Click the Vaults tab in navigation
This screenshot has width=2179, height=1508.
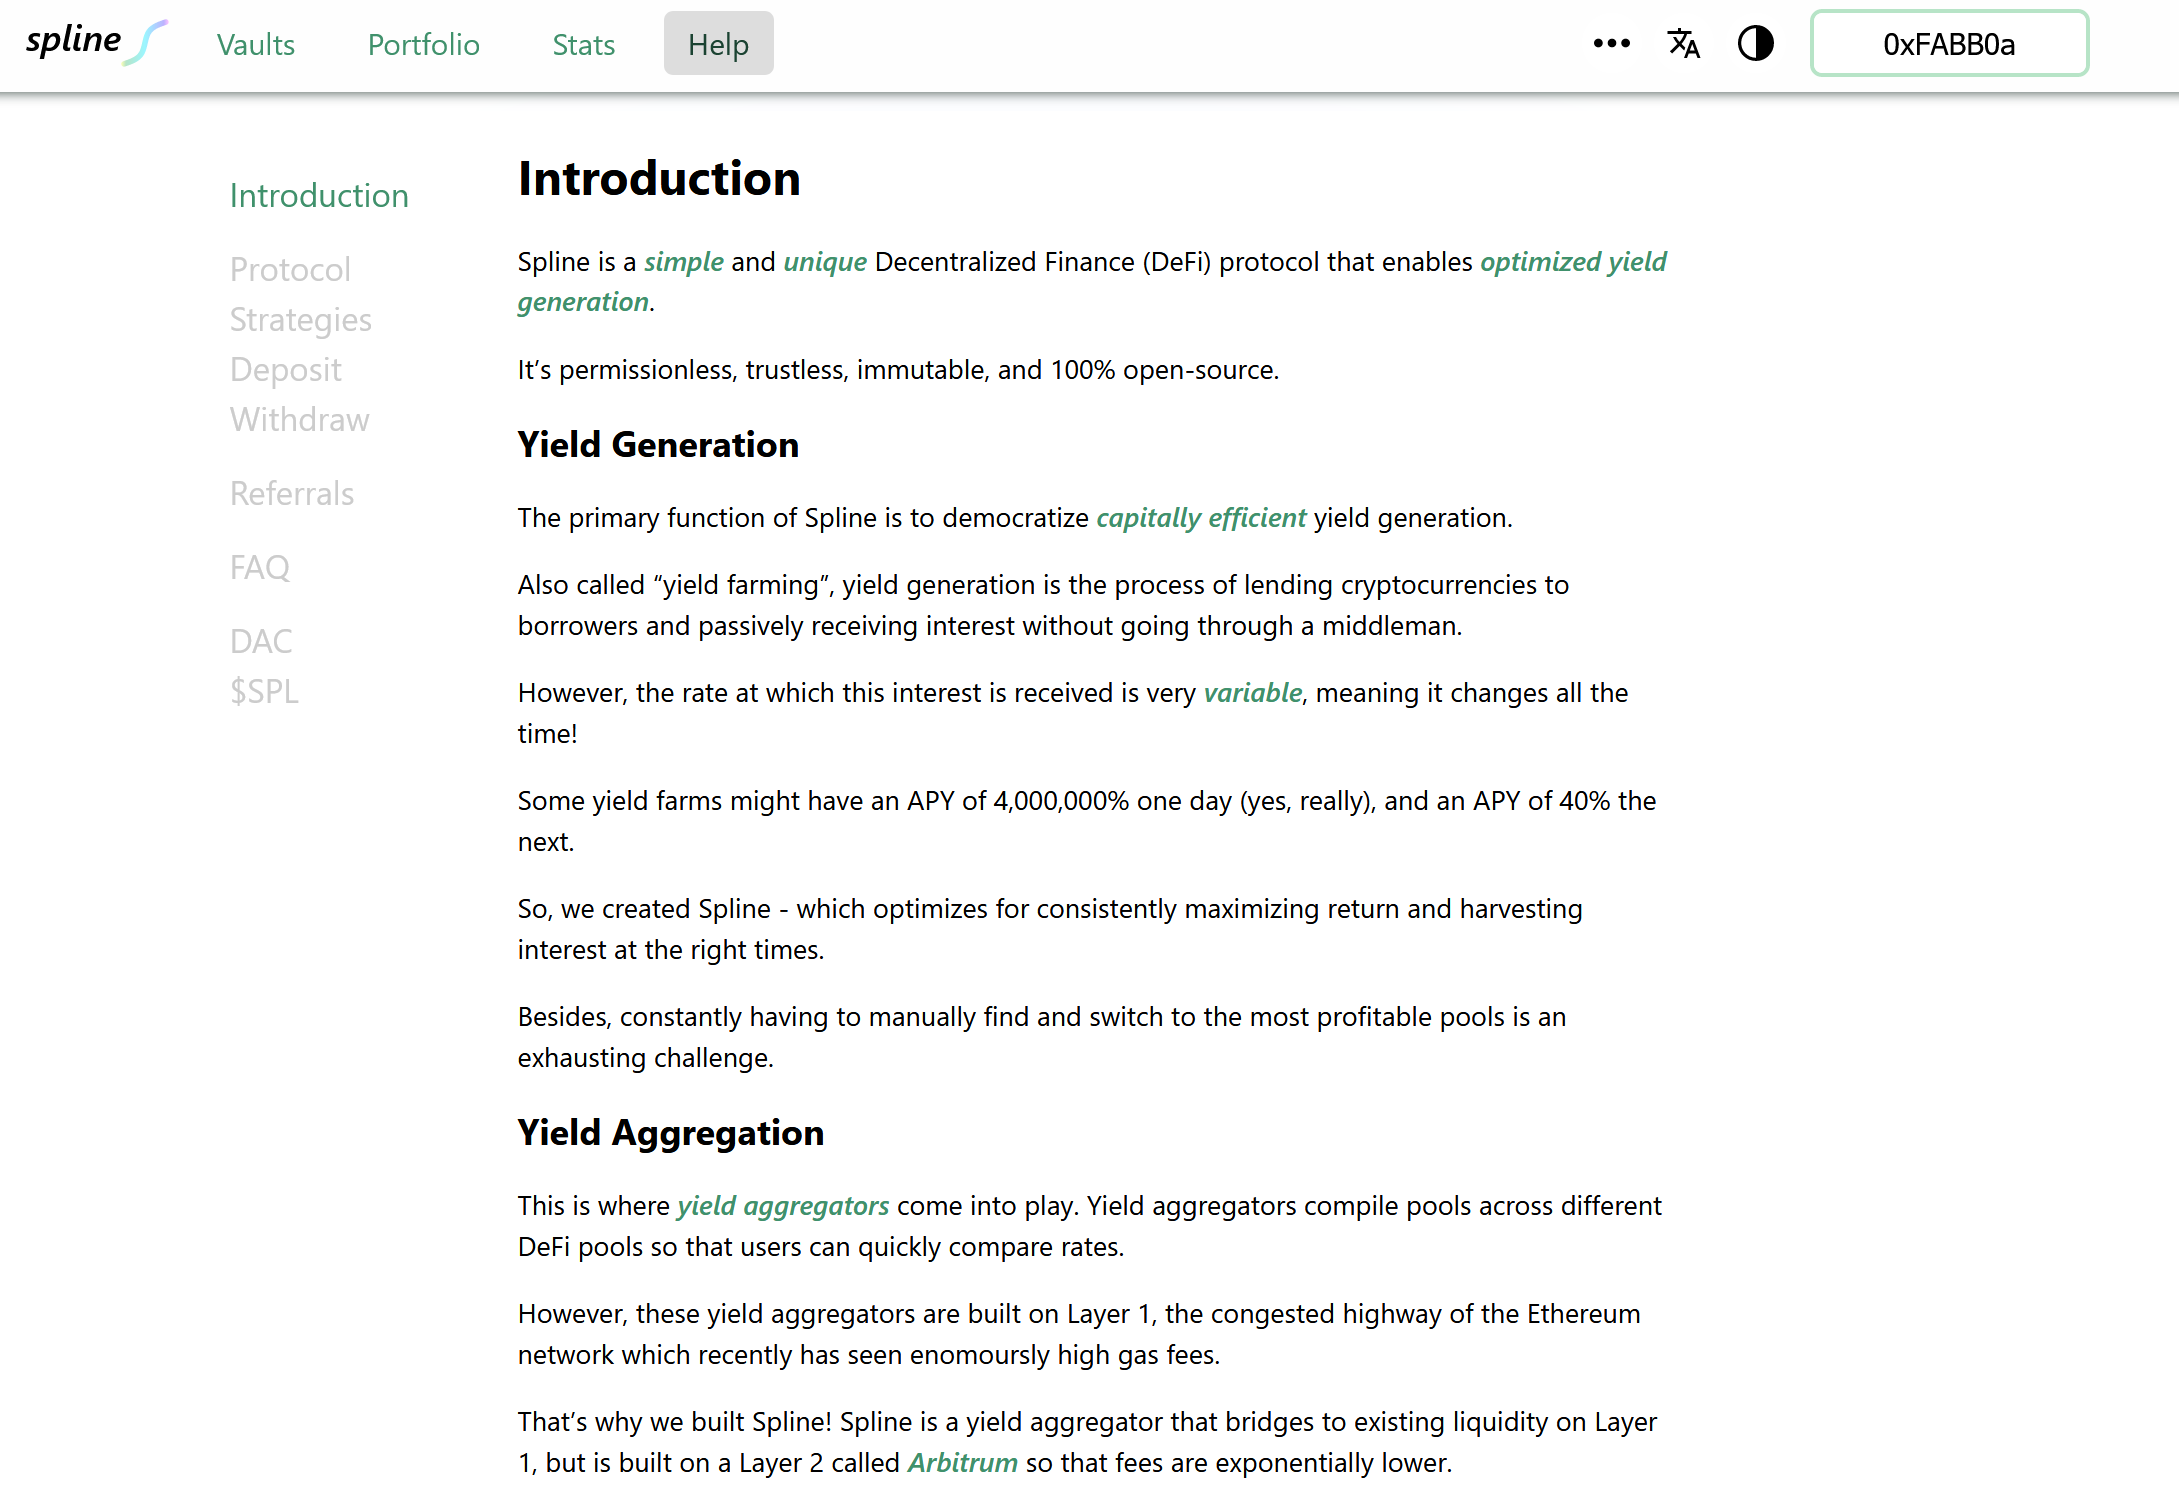pyautogui.click(x=255, y=45)
